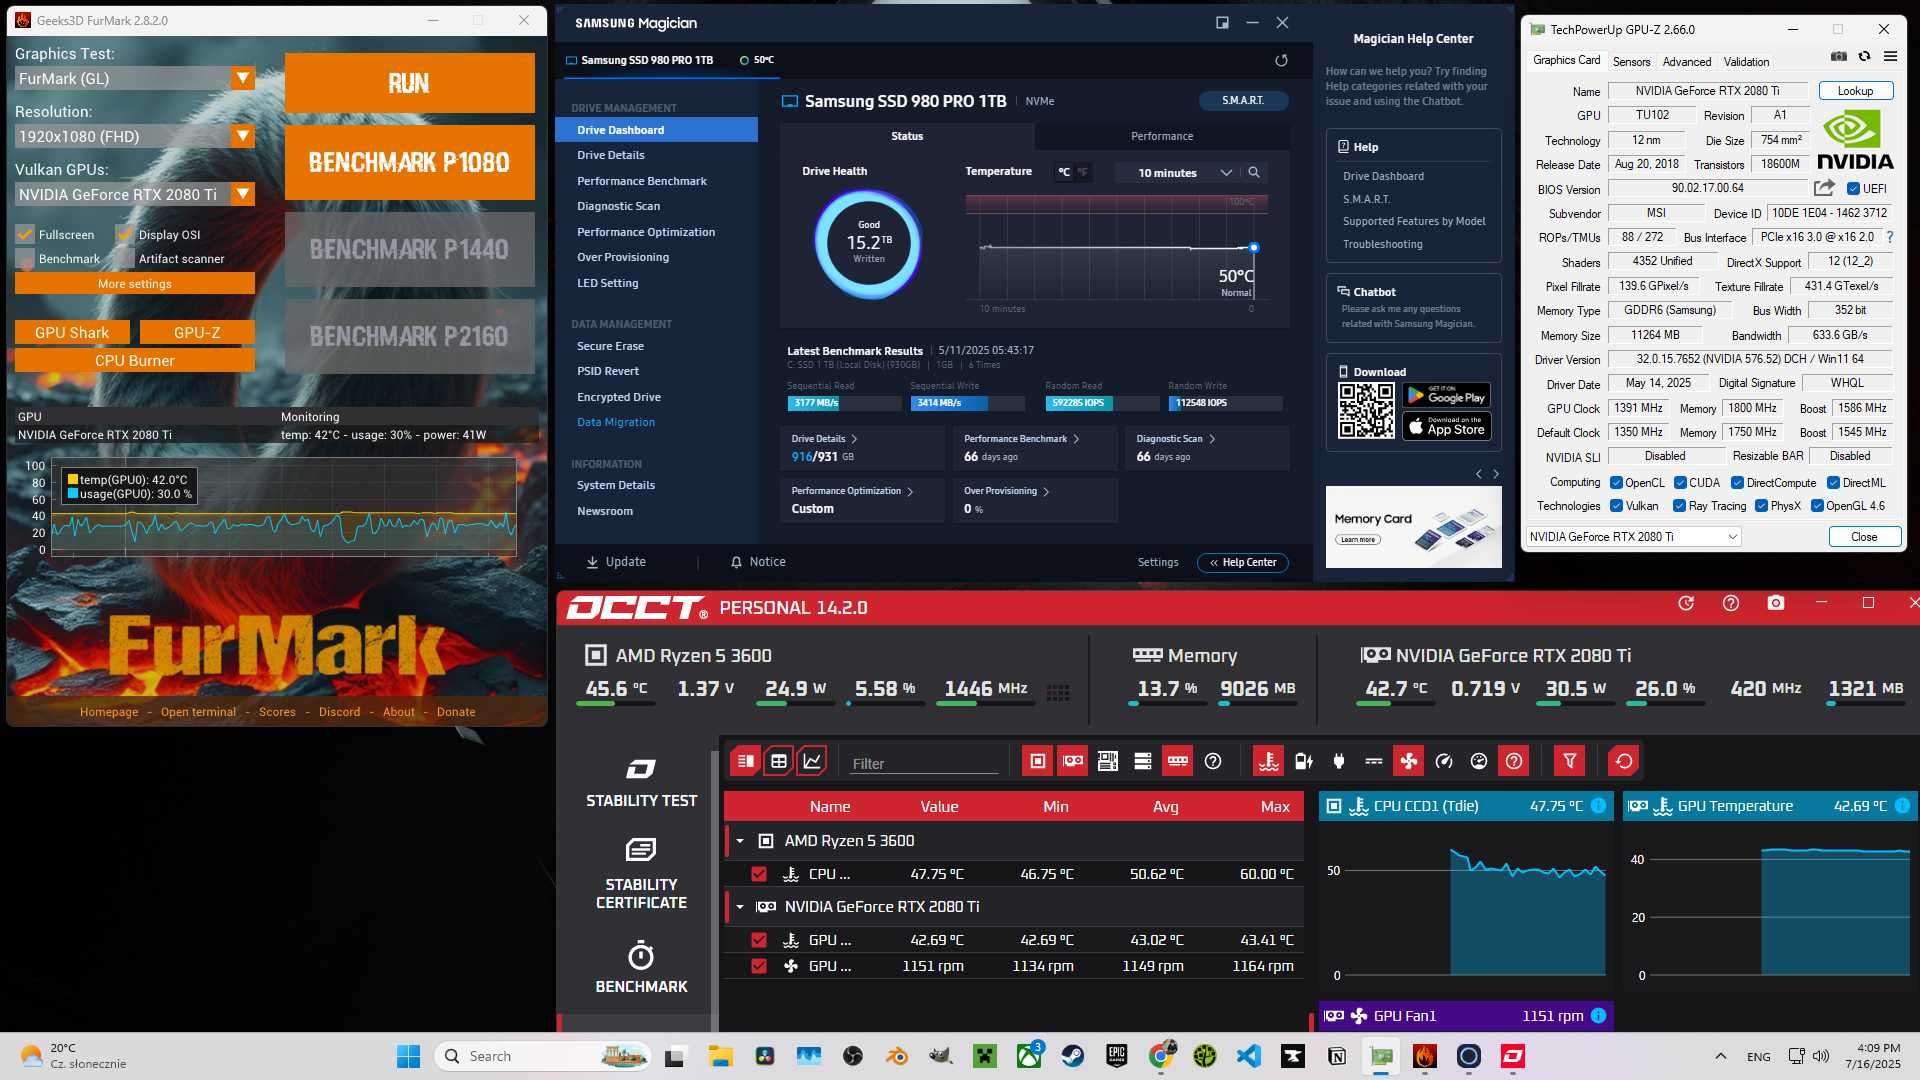This screenshot has height=1080, width=1920.
Task: Toggle FurMark Benchmark checkbox
Action: coord(25,259)
